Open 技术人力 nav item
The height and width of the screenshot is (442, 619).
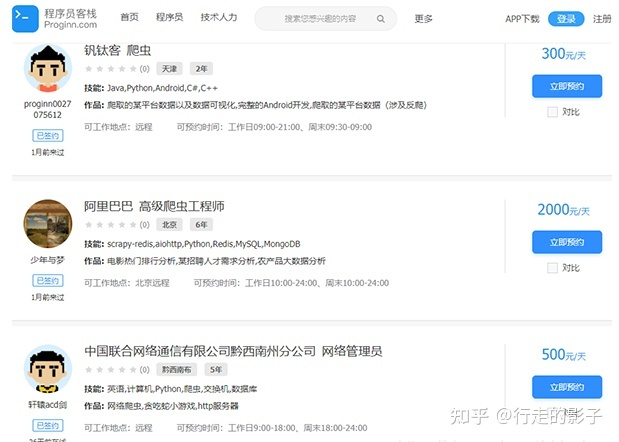pos(219,17)
